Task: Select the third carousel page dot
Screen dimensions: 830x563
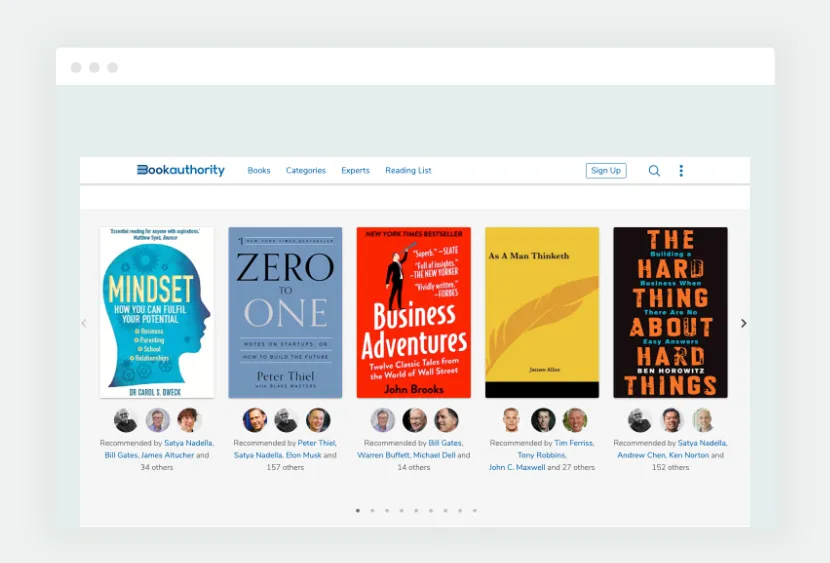Action: click(x=387, y=511)
